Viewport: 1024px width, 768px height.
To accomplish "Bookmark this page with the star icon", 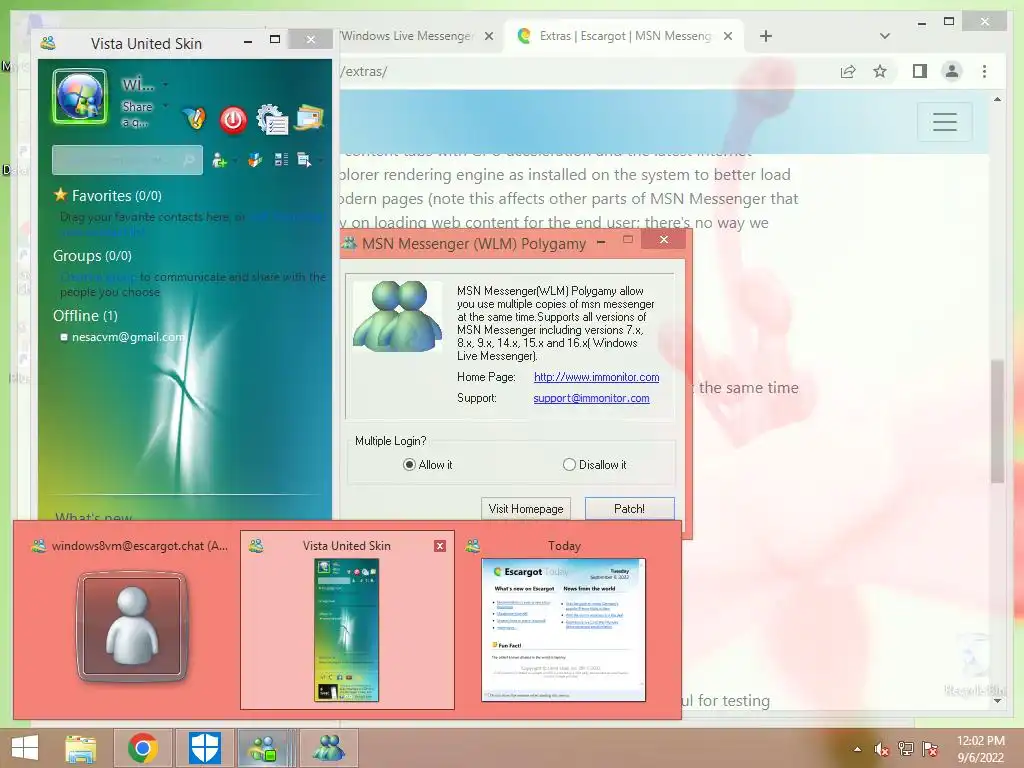I will click(x=880, y=71).
